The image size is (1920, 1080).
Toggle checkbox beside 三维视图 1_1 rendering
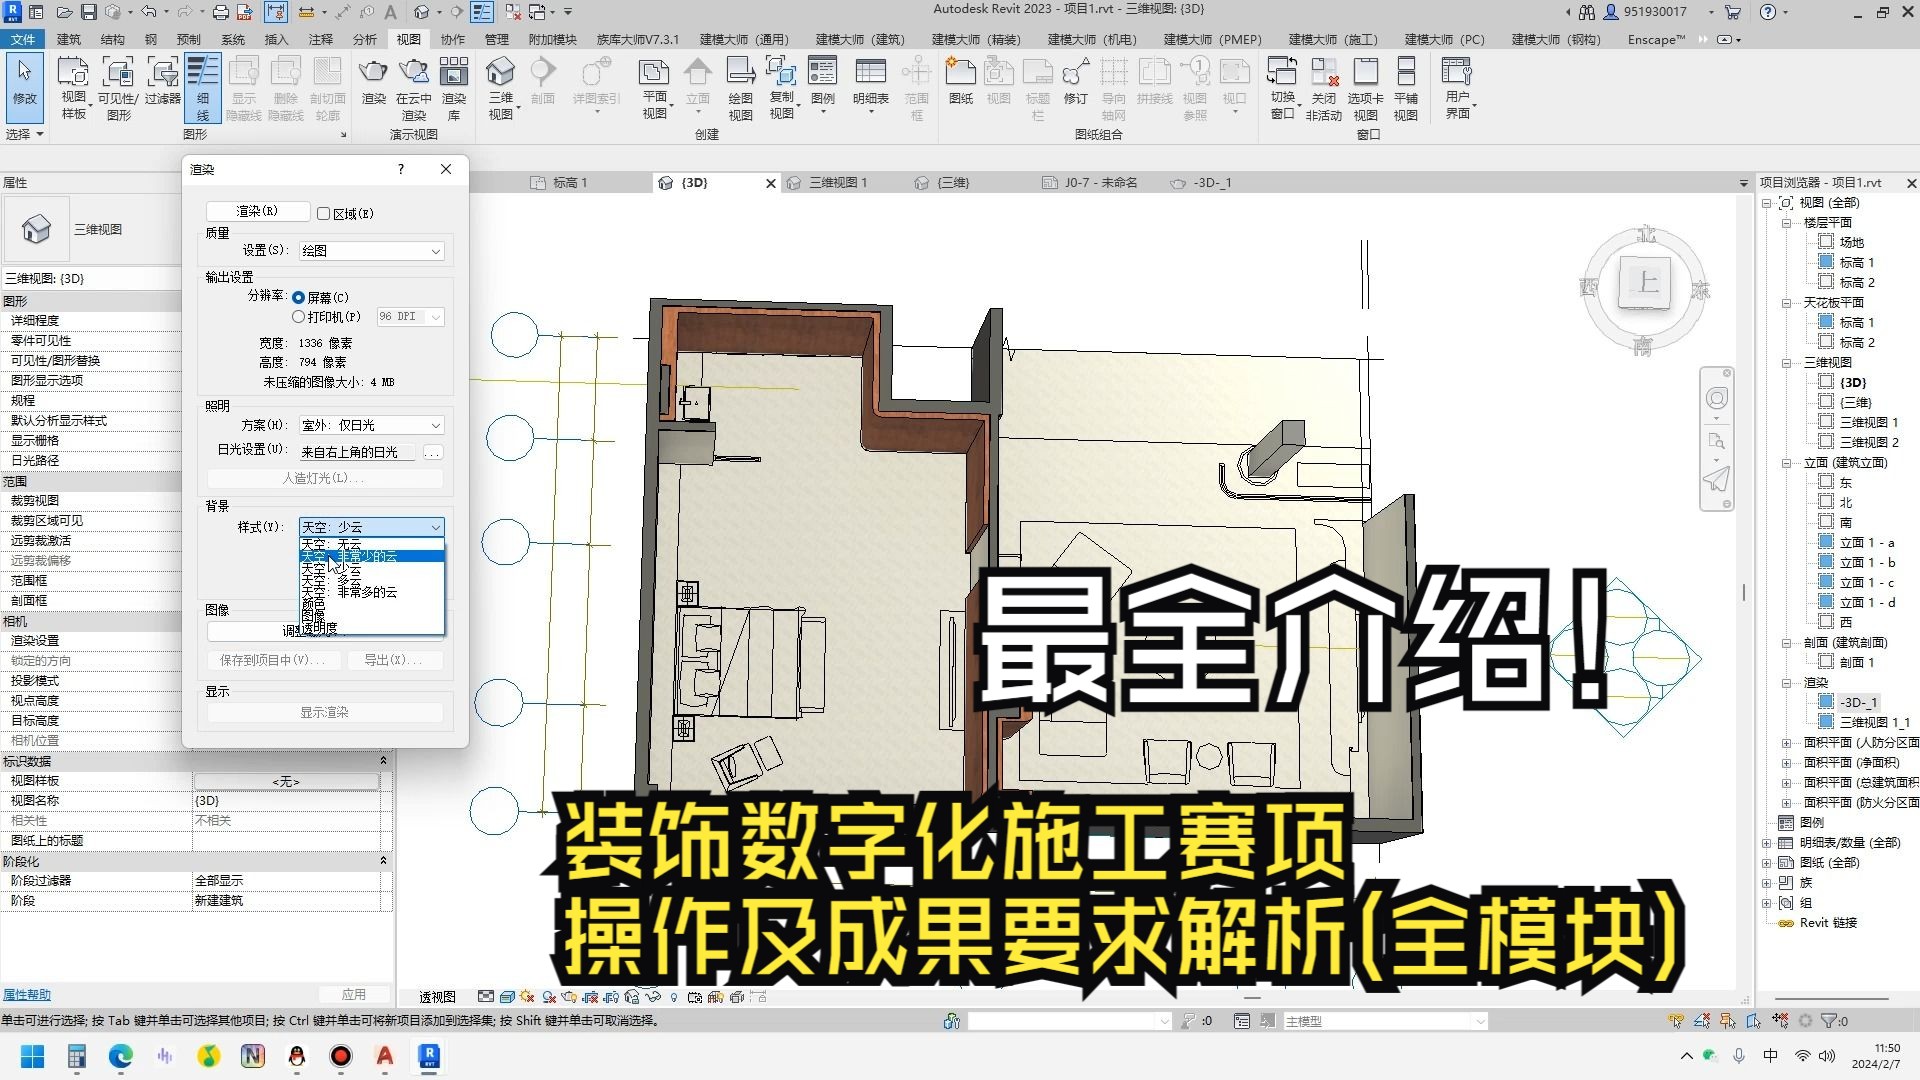coord(1826,722)
